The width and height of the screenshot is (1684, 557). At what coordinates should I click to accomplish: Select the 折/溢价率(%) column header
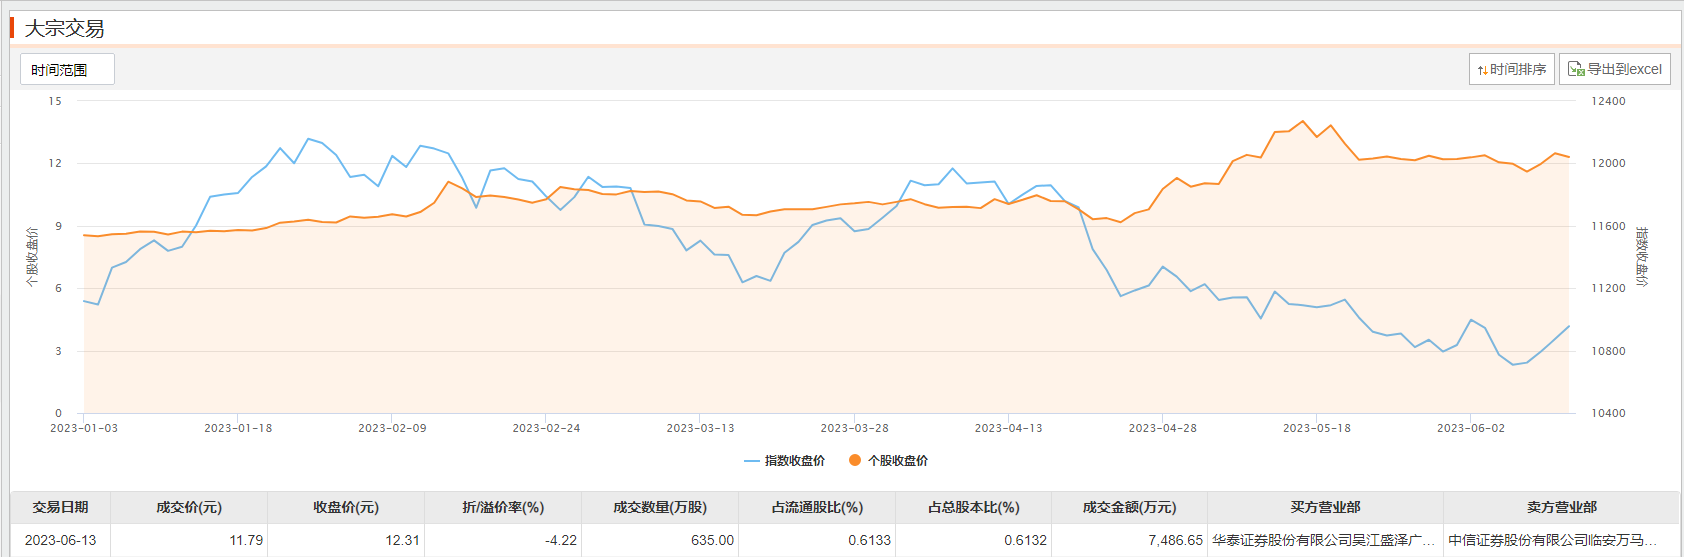(x=503, y=507)
